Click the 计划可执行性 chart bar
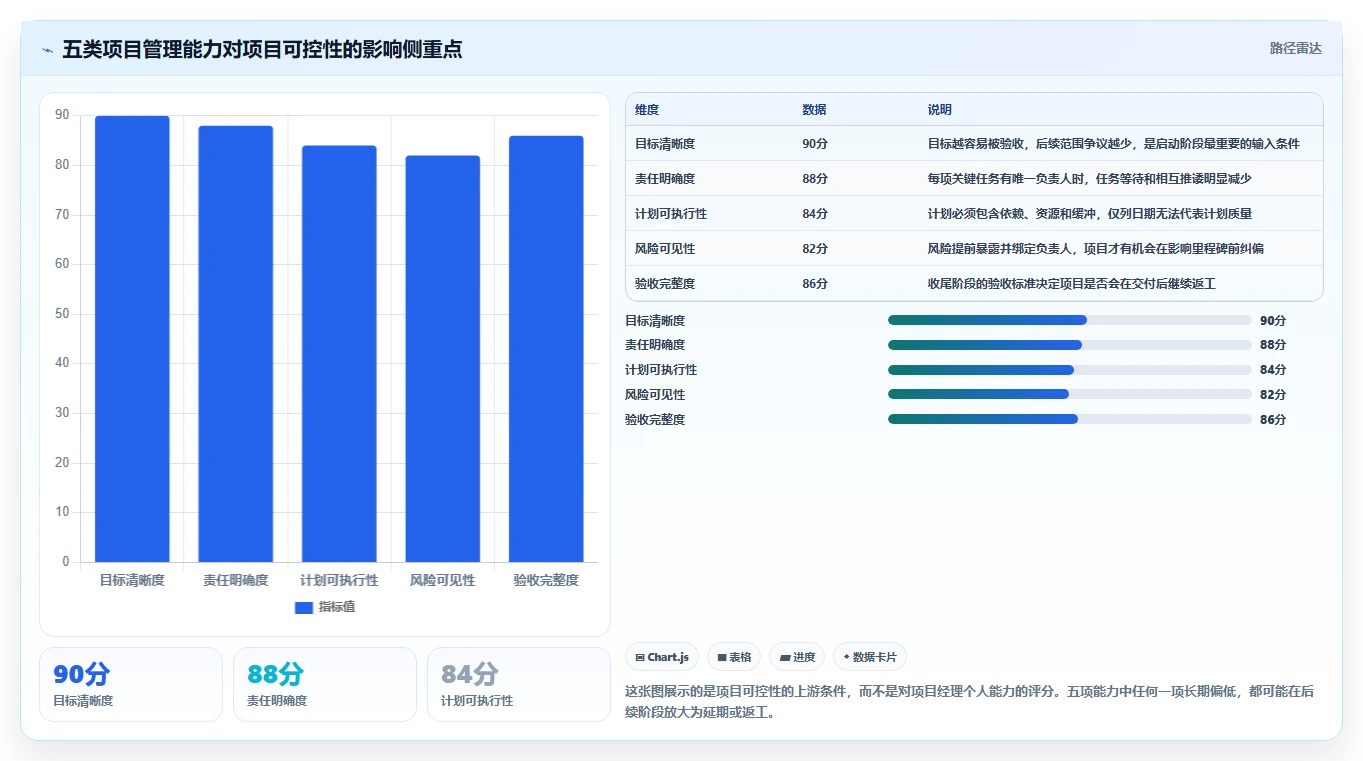Screen dimensions: 1363x761 pos(339,354)
